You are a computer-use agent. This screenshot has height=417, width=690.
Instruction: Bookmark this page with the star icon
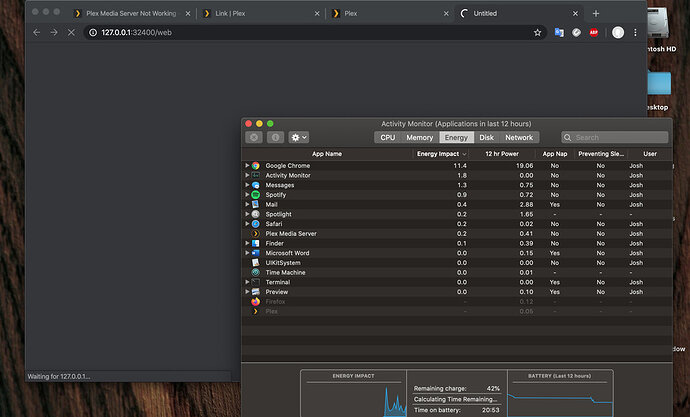point(537,33)
